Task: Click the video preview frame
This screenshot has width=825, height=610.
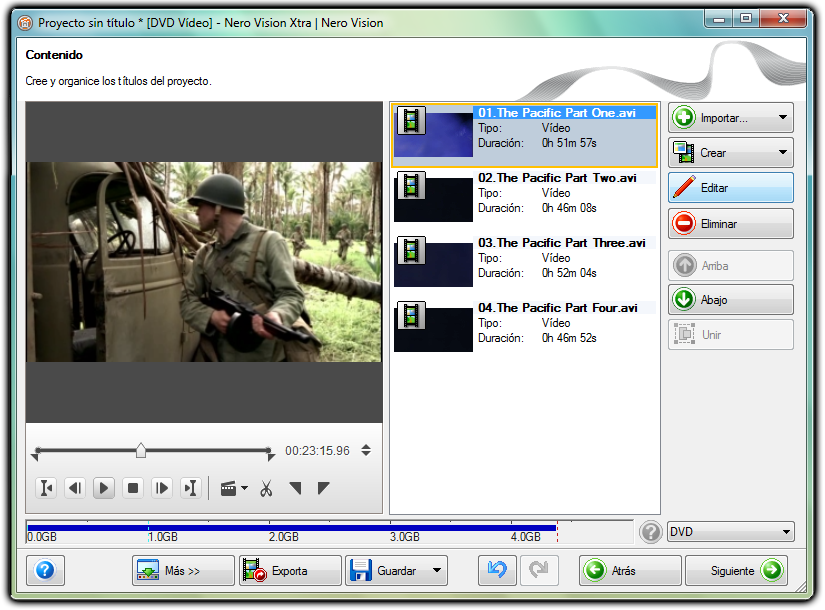Action: 204,262
